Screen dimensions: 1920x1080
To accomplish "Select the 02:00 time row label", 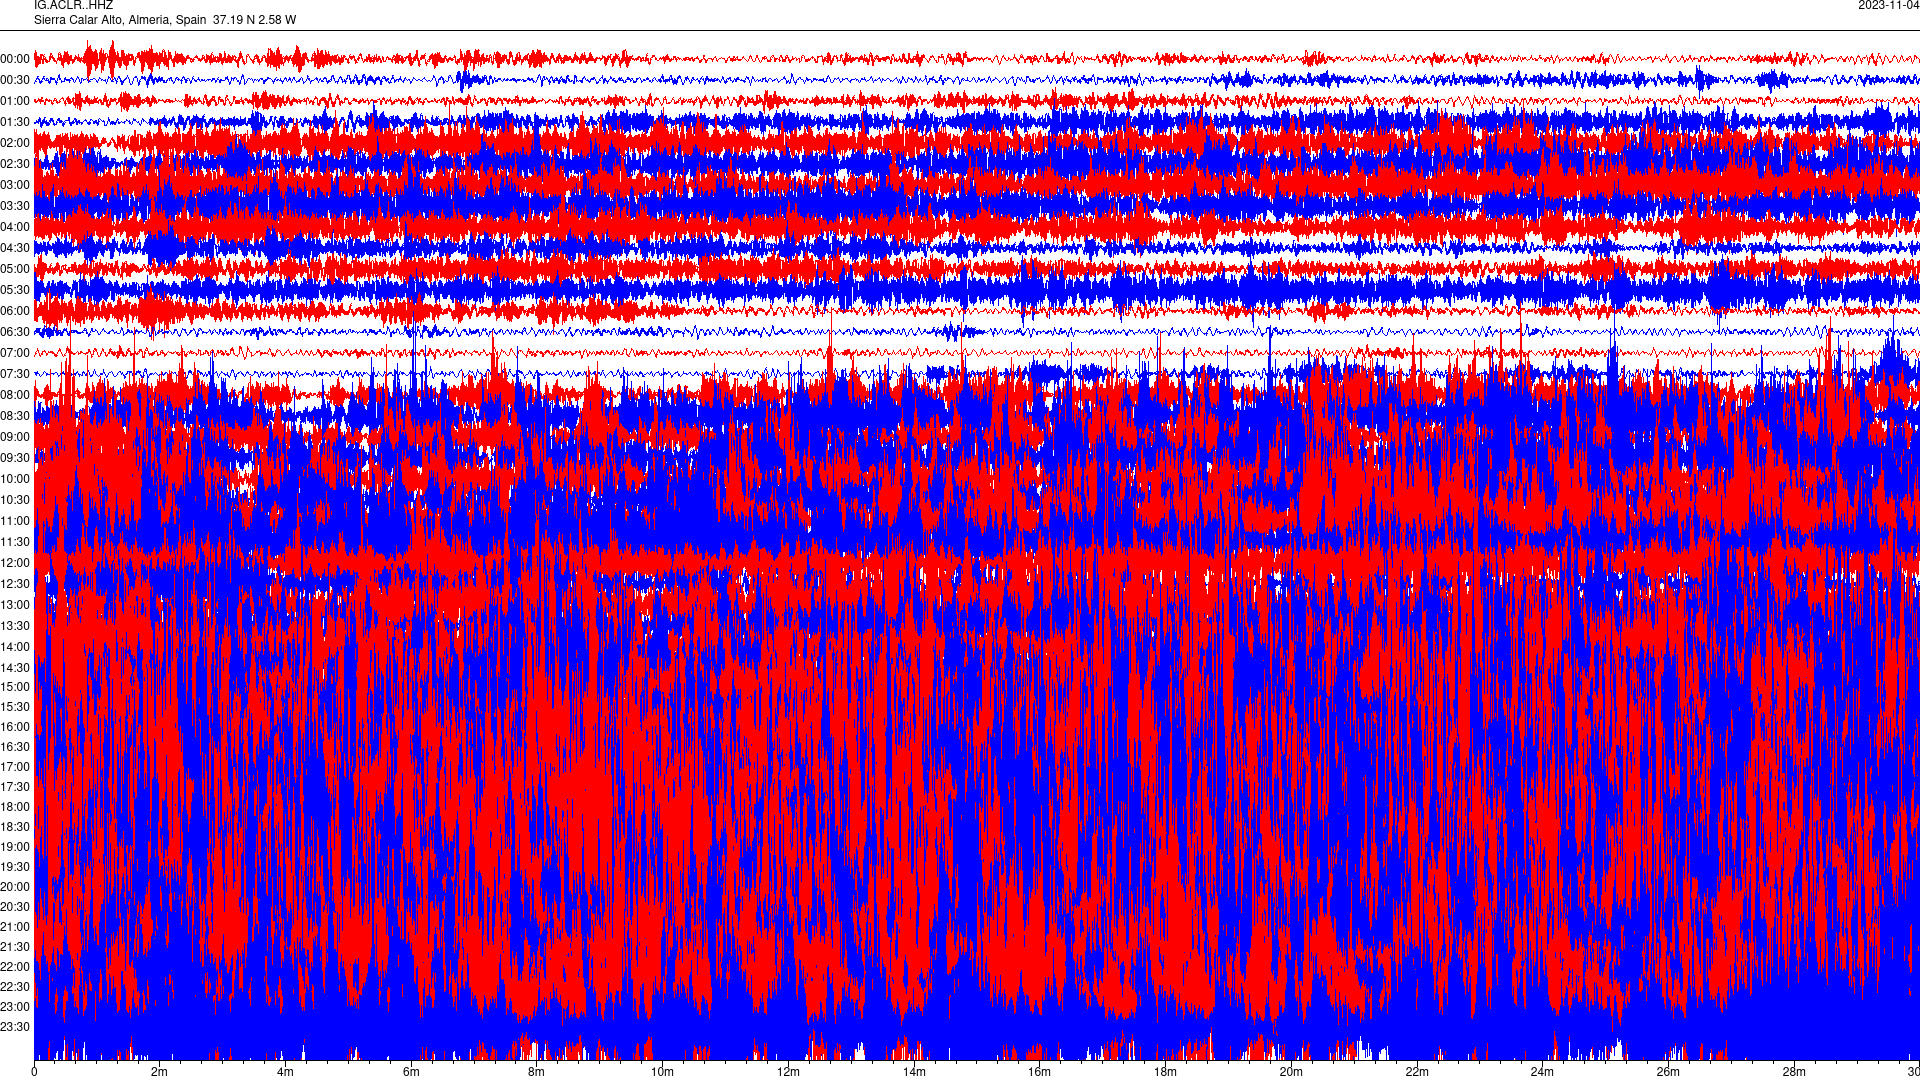I will tap(15, 143).
